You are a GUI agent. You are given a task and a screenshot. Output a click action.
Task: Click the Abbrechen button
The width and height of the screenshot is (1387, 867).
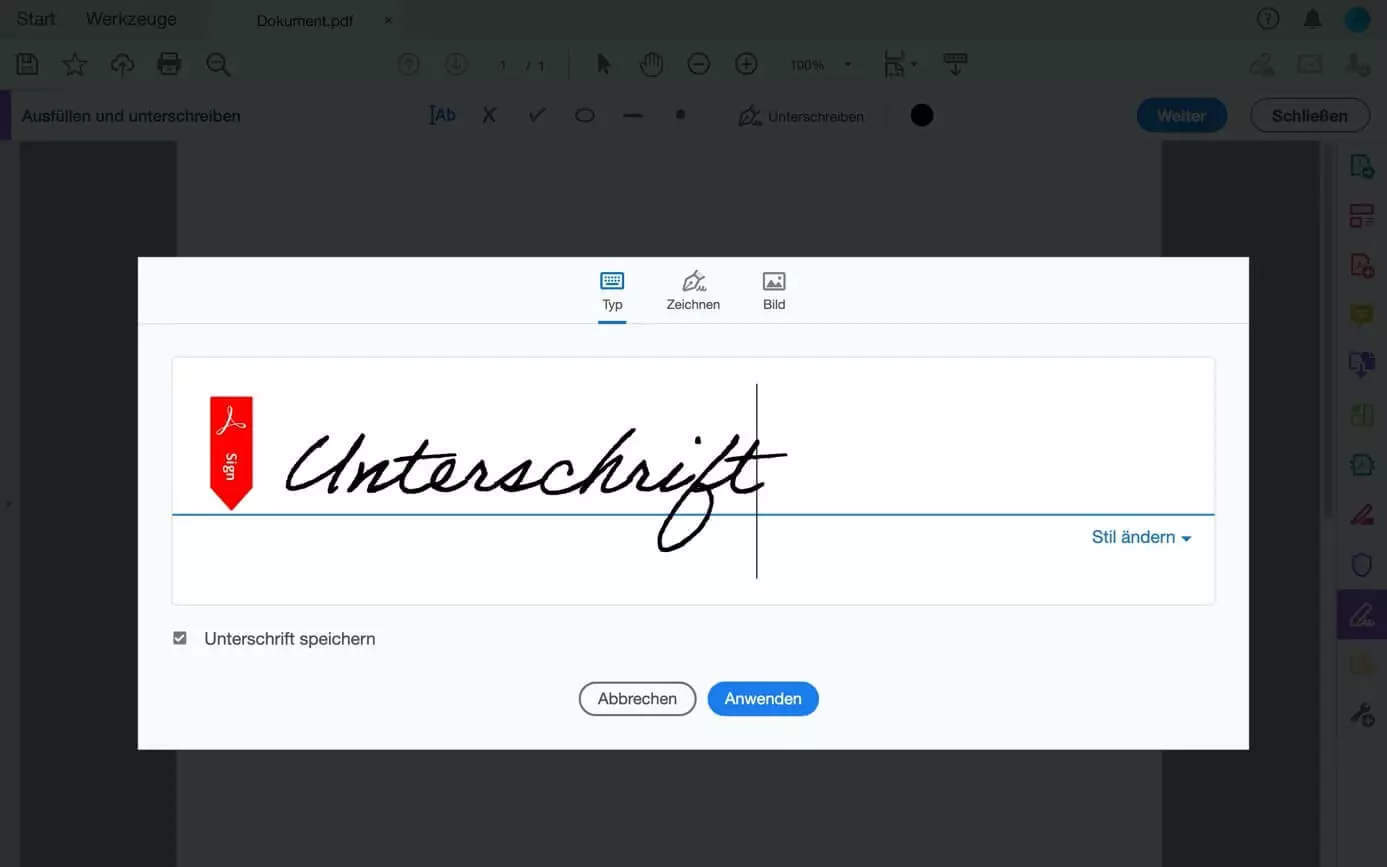[x=637, y=699]
